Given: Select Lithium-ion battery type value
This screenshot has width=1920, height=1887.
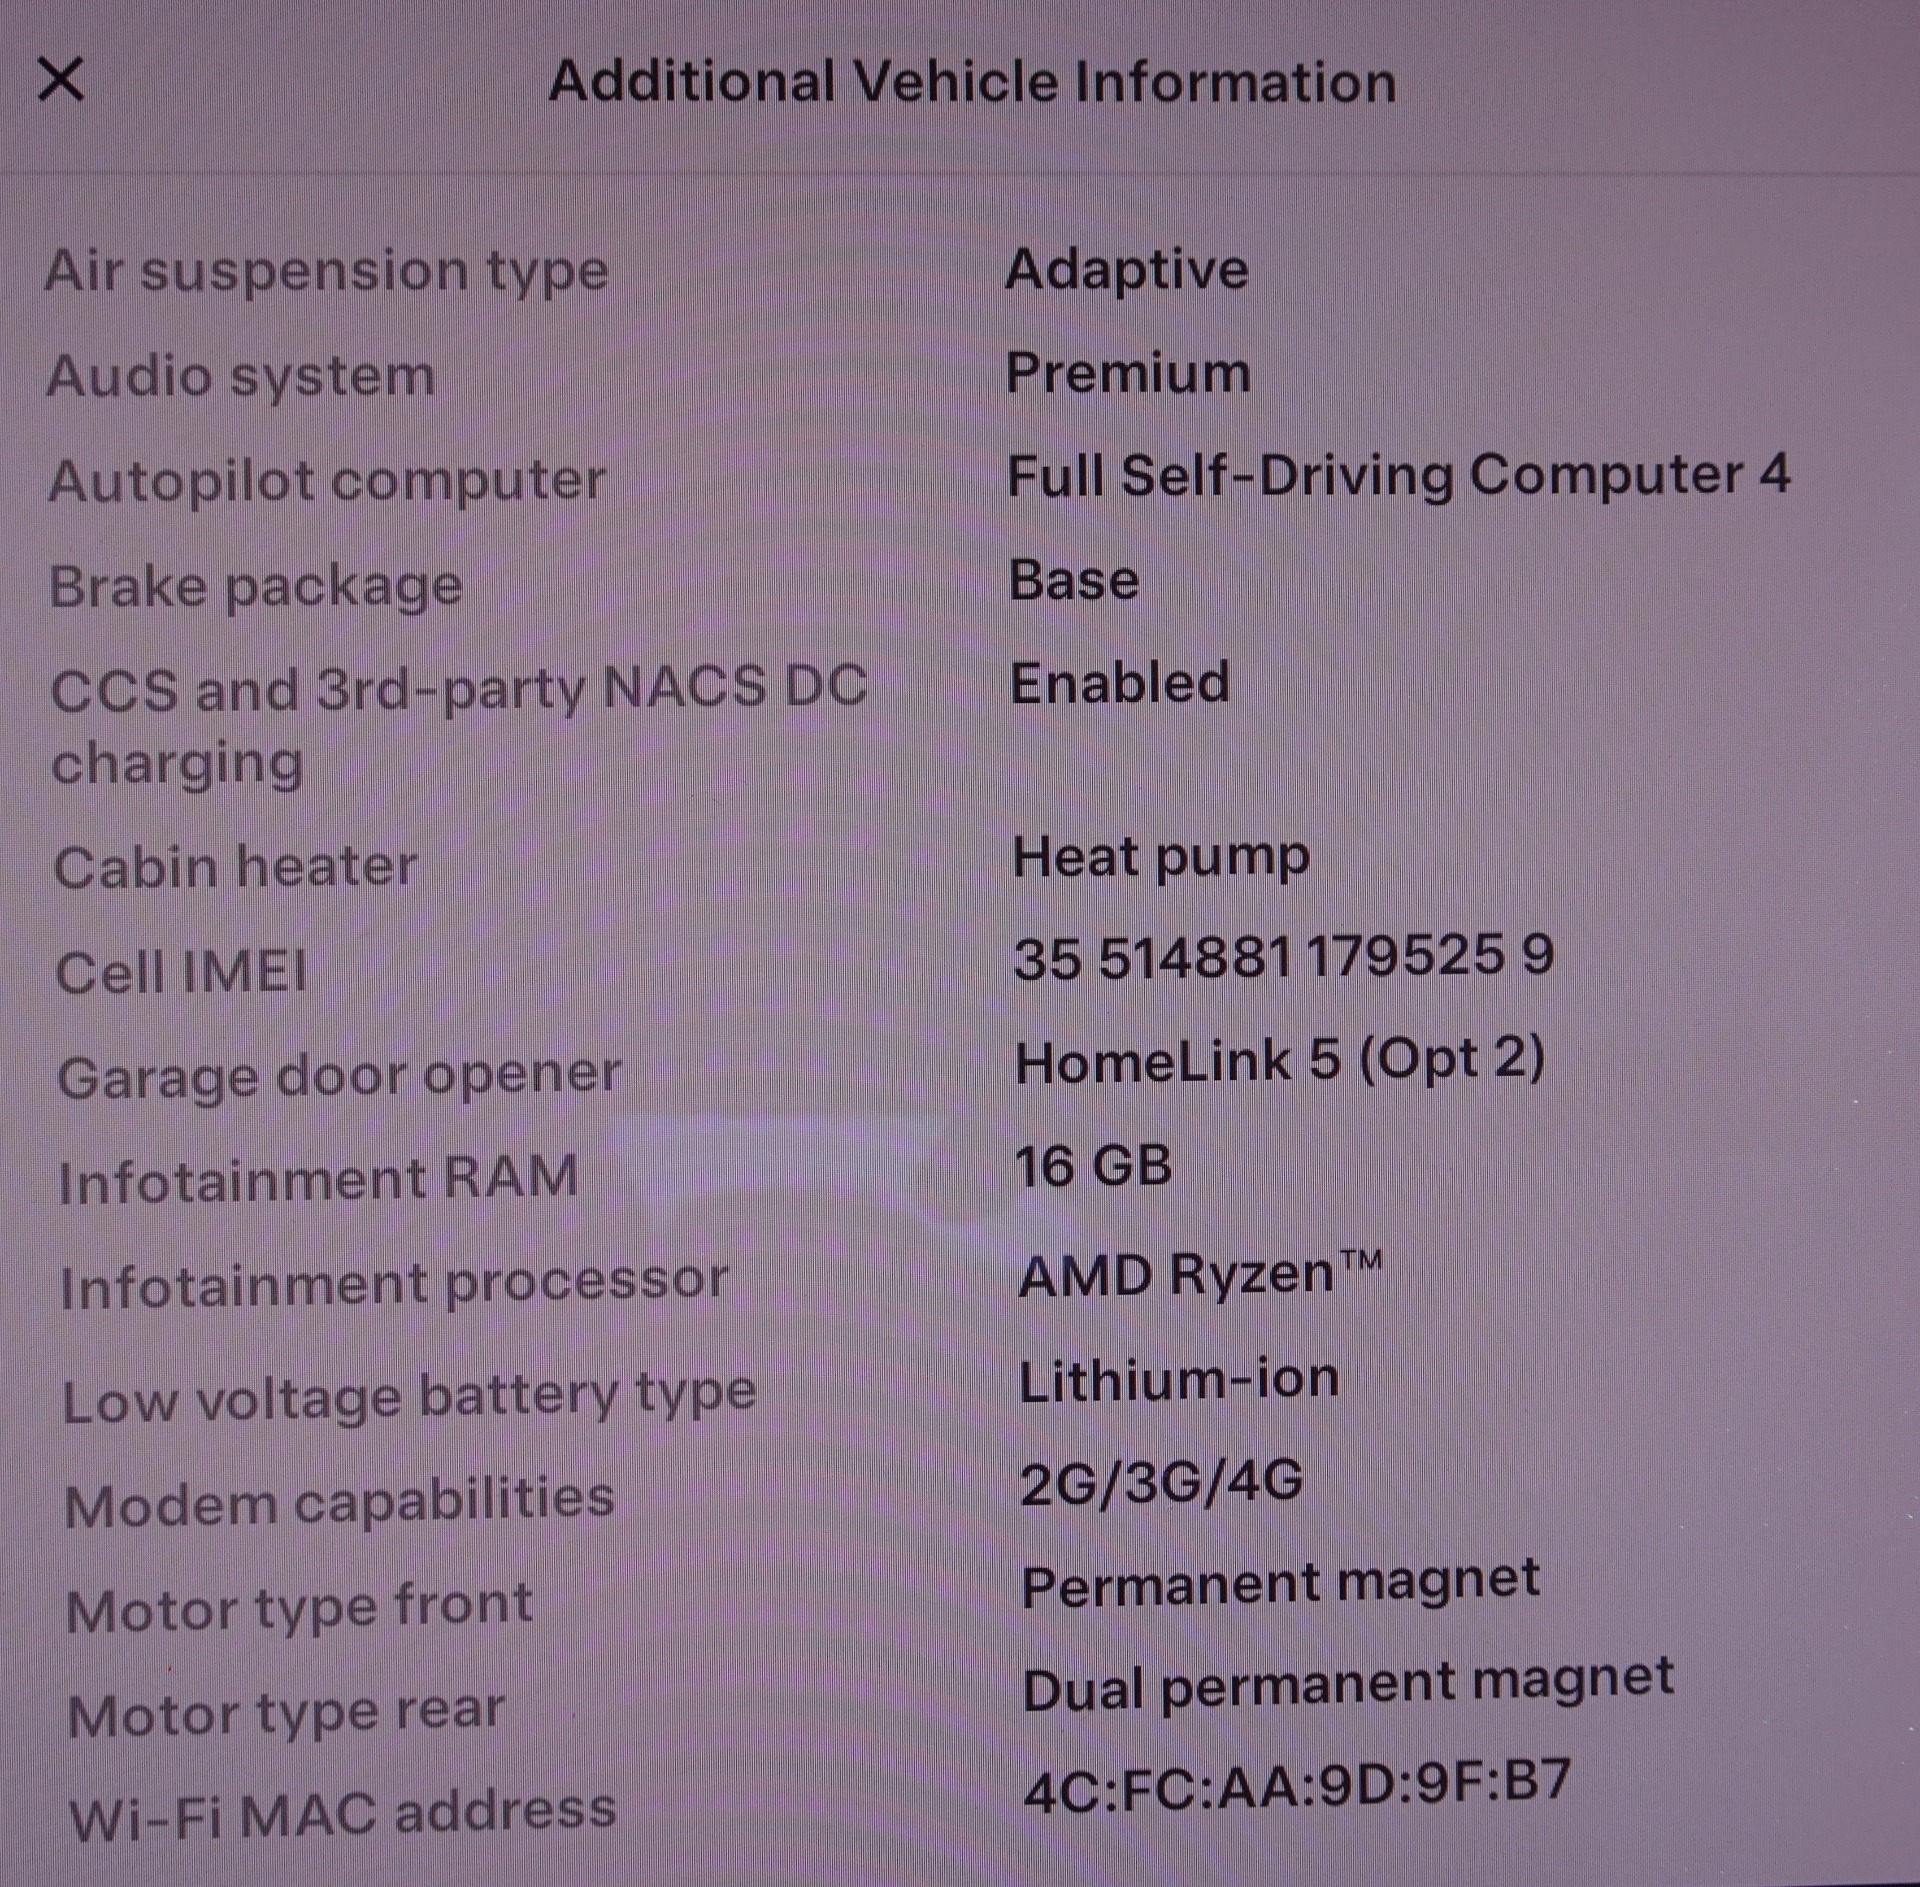Looking at the screenshot, I should tap(1179, 1381).
